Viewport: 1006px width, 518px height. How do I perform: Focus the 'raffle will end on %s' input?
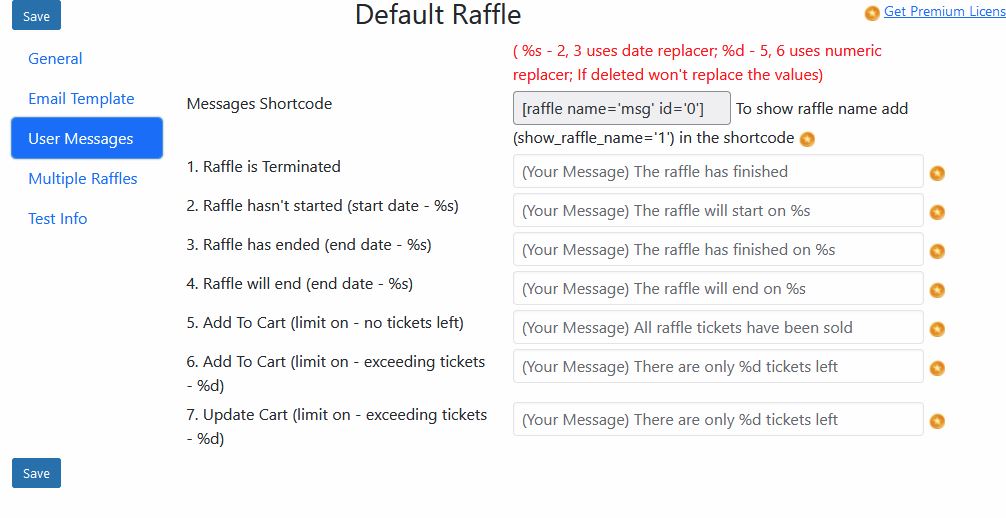pyautogui.click(x=718, y=288)
